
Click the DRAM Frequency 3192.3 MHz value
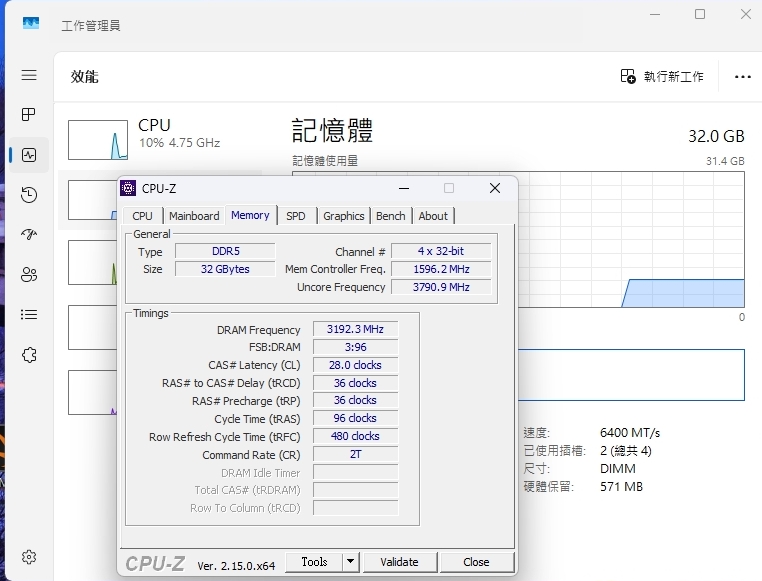coord(356,329)
